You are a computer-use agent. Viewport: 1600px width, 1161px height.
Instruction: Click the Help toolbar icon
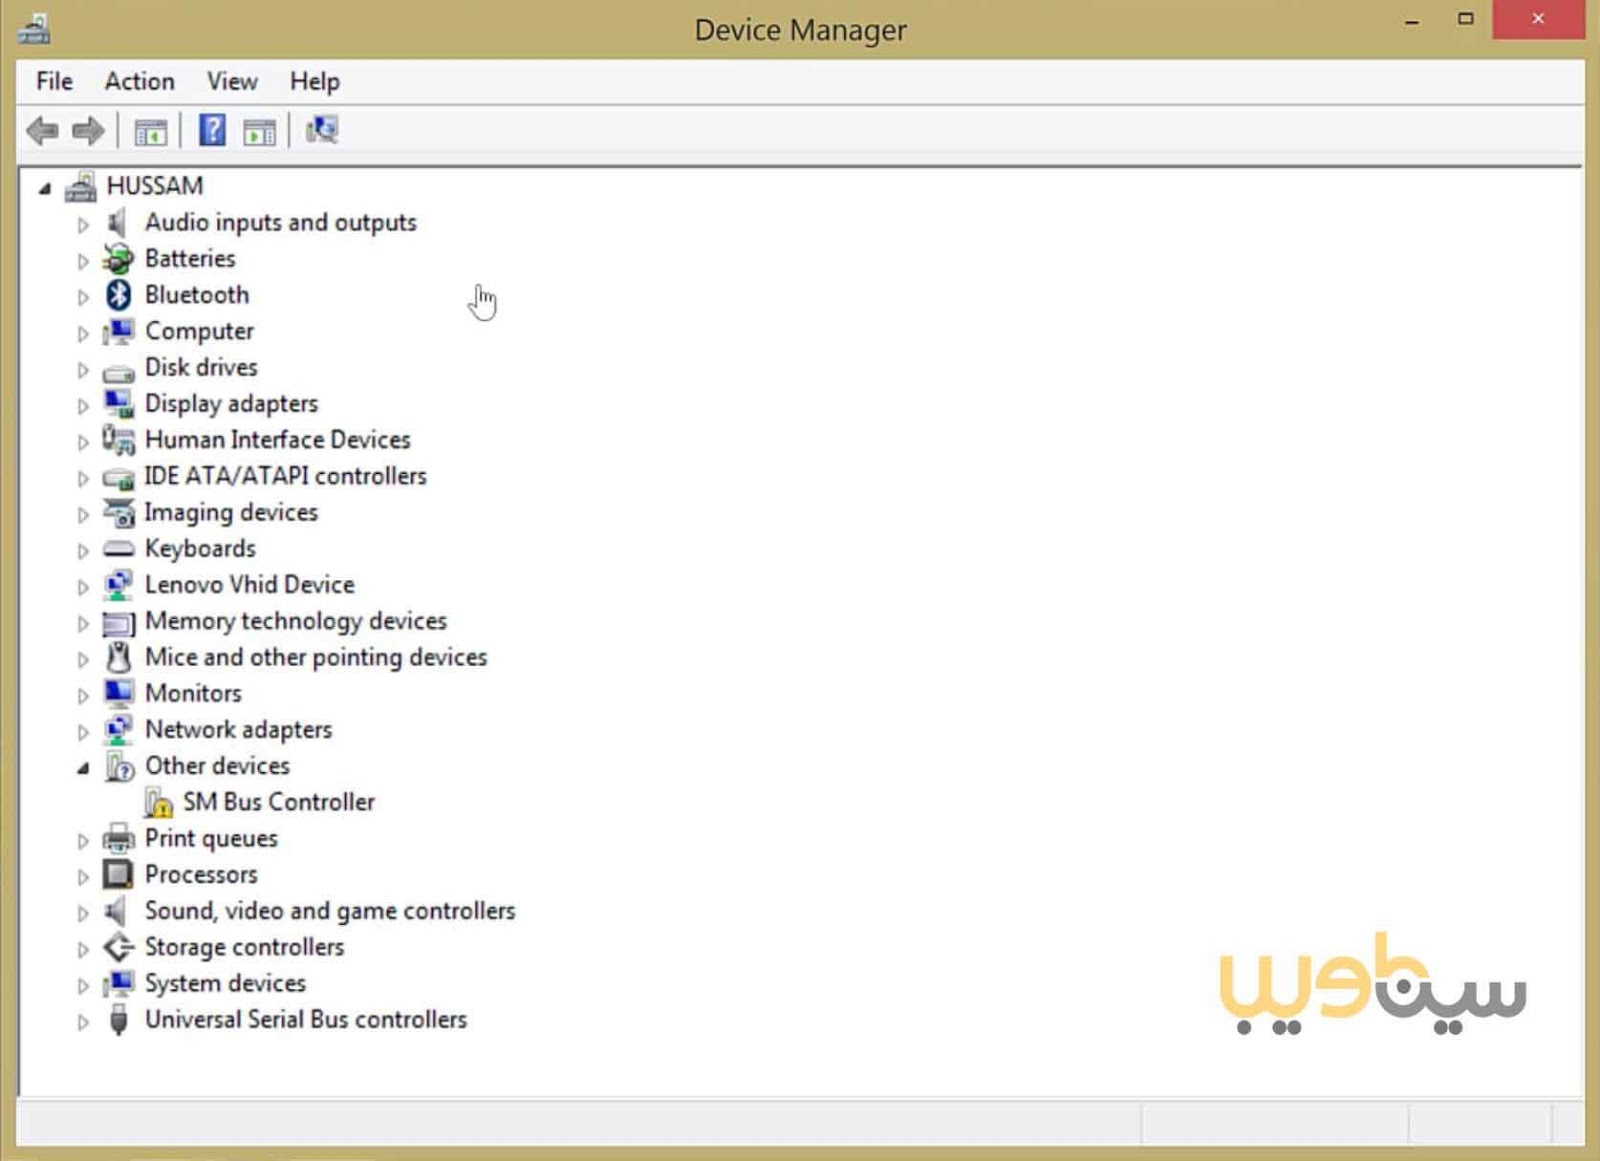(211, 130)
